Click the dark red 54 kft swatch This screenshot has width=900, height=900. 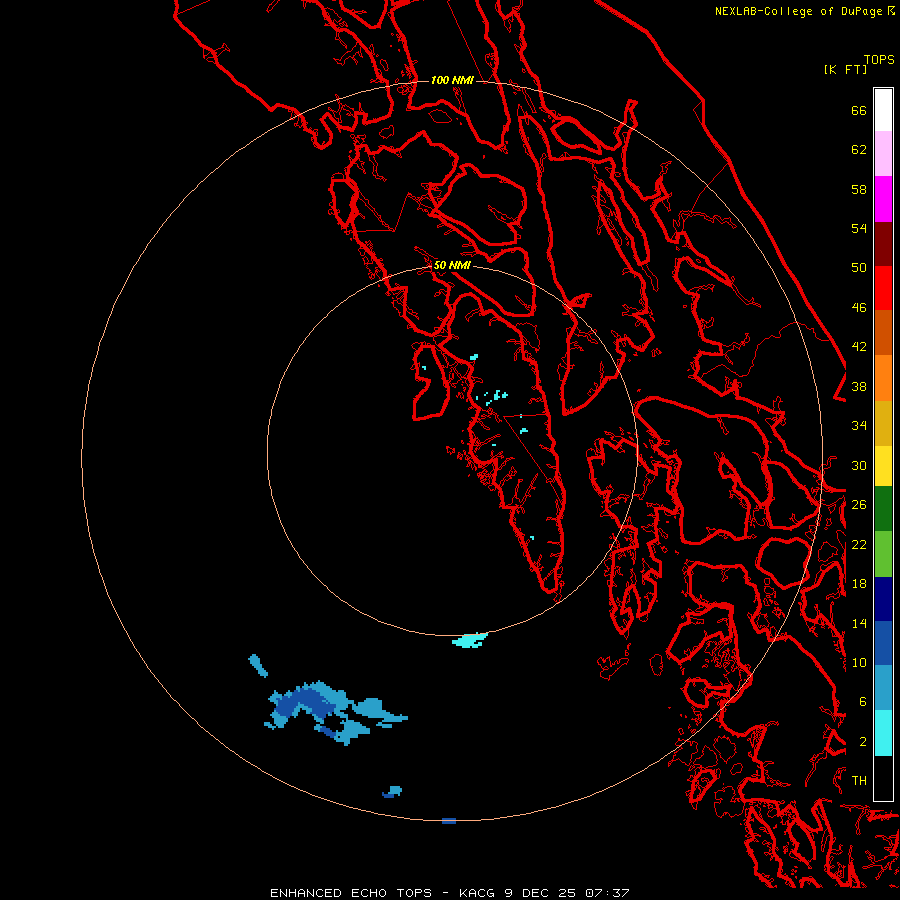click(883, 244)
